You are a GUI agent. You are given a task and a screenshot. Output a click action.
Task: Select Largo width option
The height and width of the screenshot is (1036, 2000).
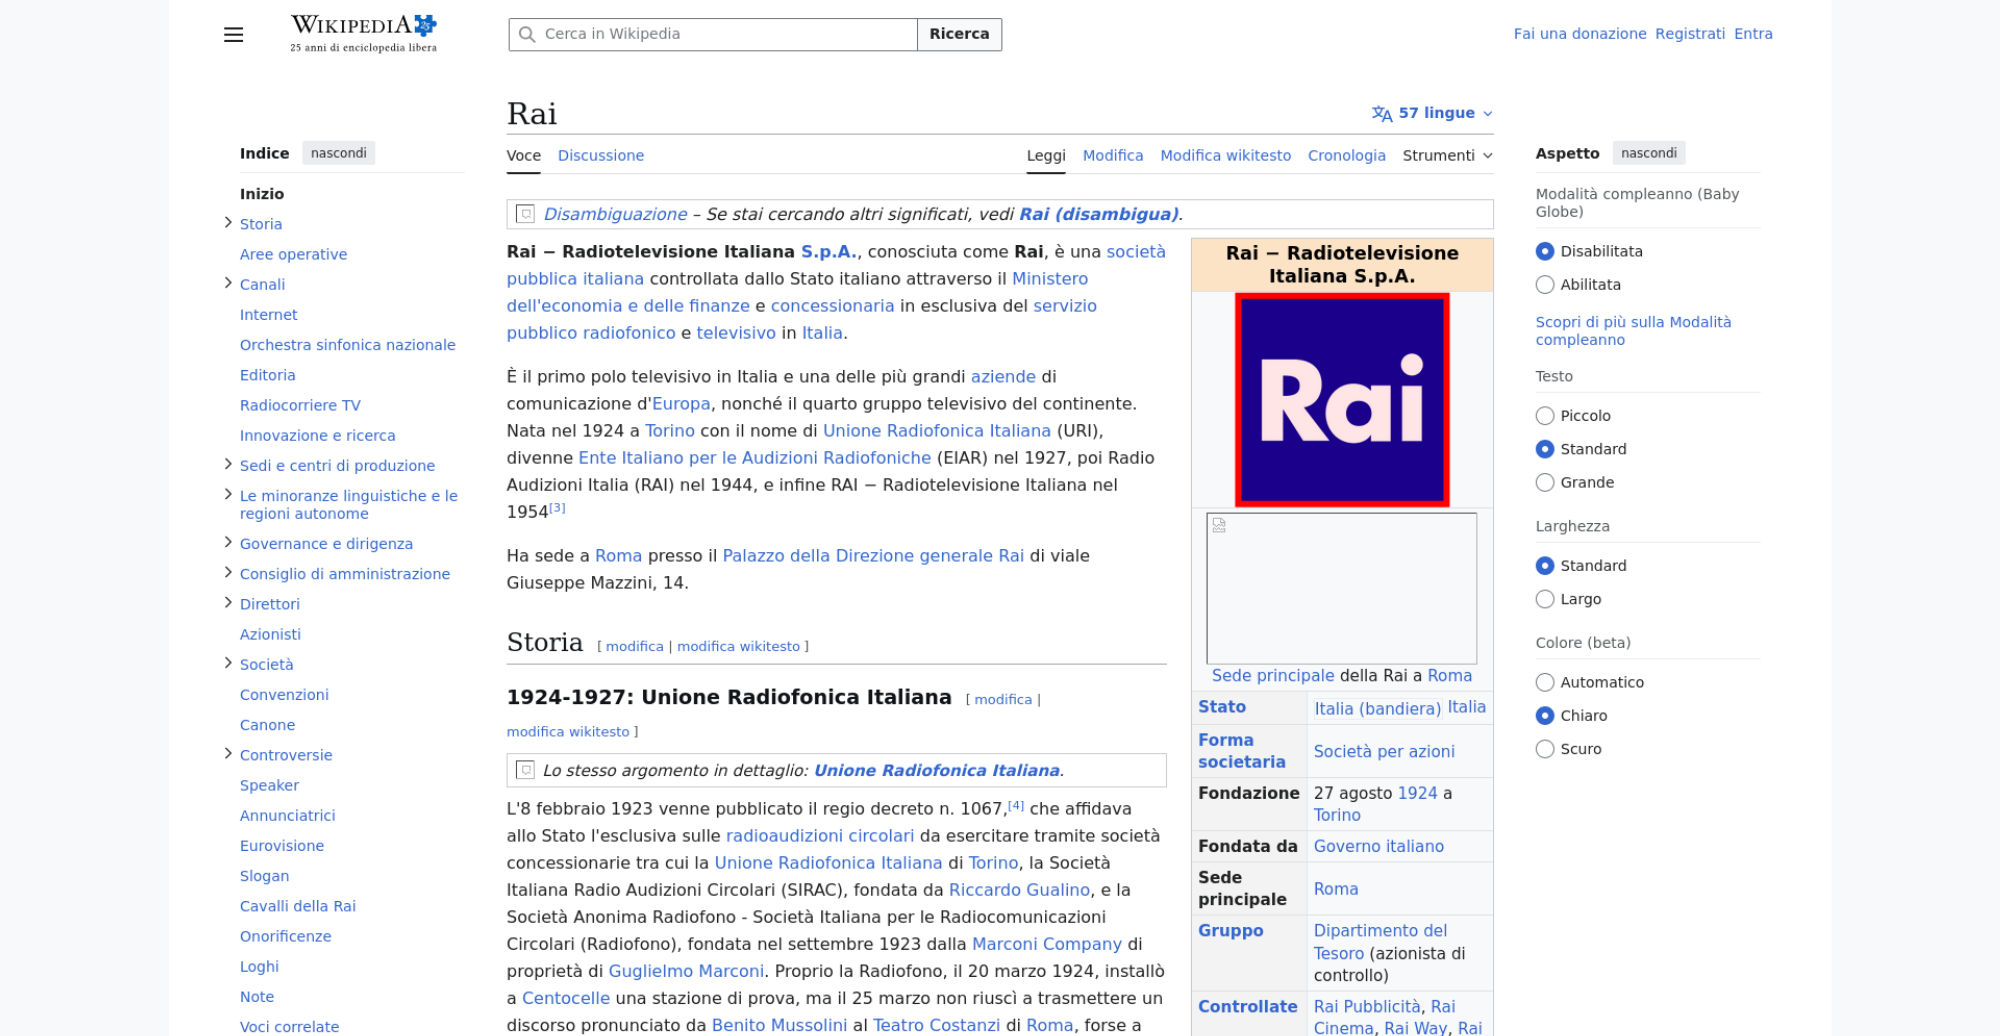(1545, 599)
